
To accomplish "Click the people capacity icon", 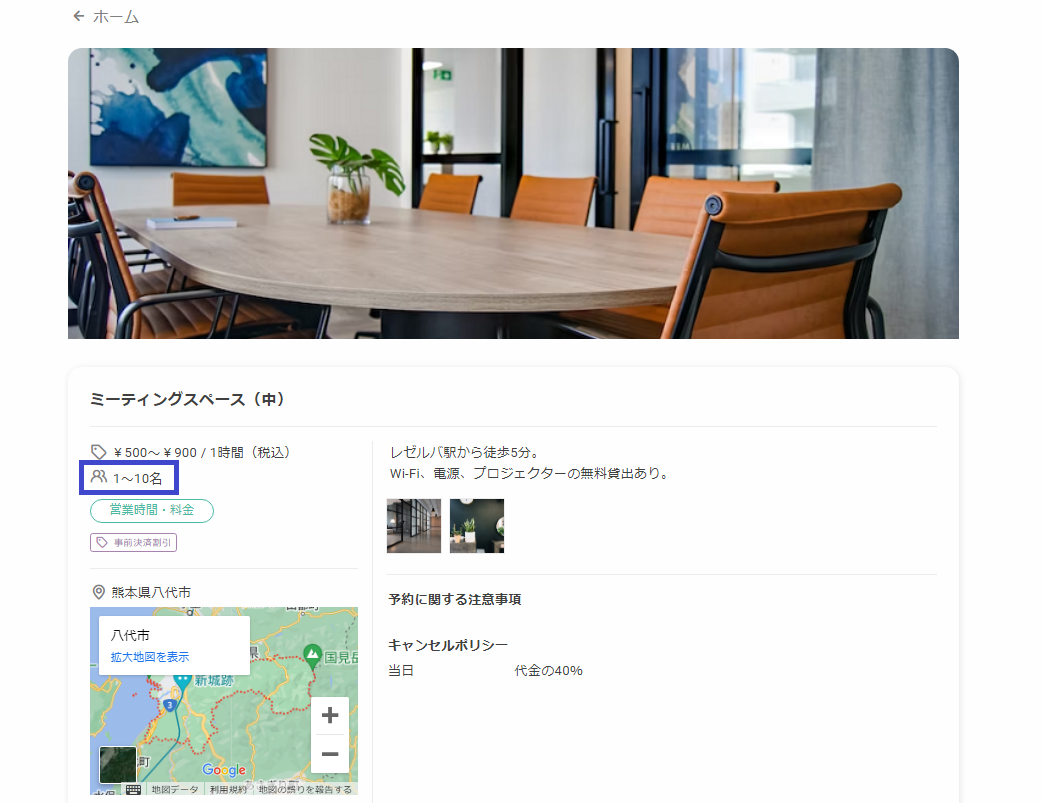I will pos(98,477).
